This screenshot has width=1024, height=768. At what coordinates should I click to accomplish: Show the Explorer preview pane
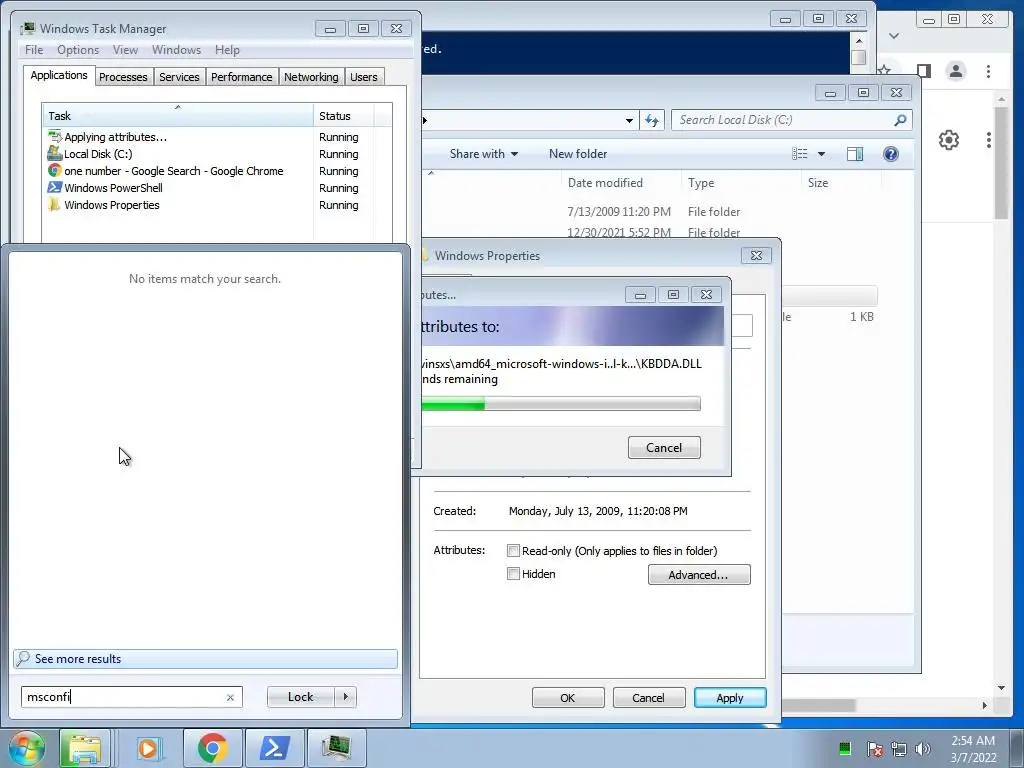coord(854,154)
